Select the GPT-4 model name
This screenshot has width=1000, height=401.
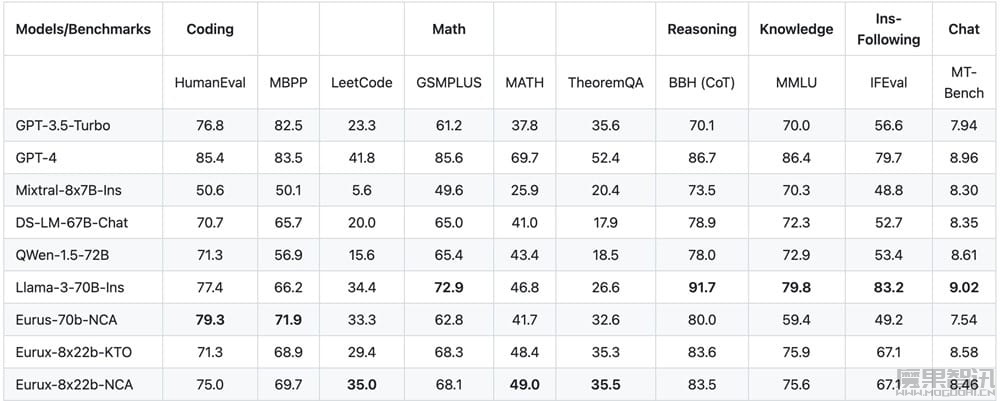click(x=35, y=158)
